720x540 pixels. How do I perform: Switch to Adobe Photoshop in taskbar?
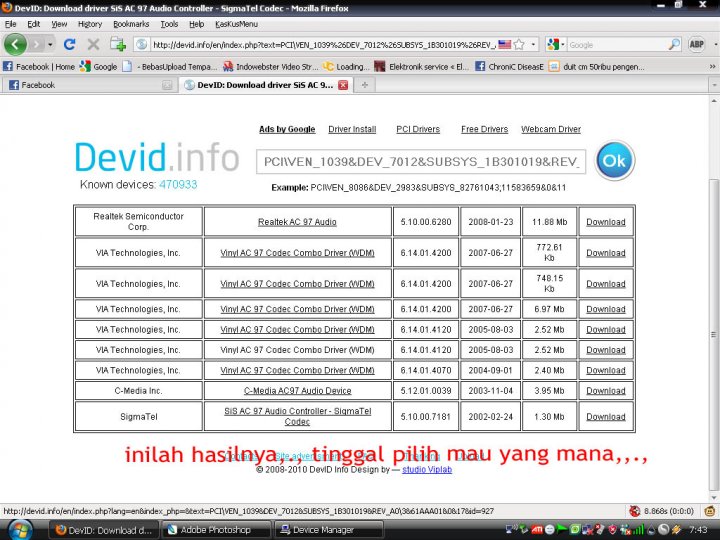click(216, 530)
